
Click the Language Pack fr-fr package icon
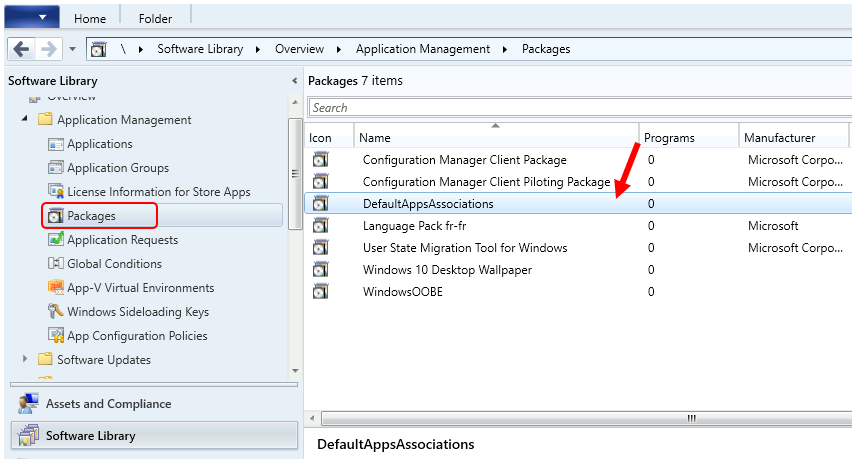tap(320, 225)
